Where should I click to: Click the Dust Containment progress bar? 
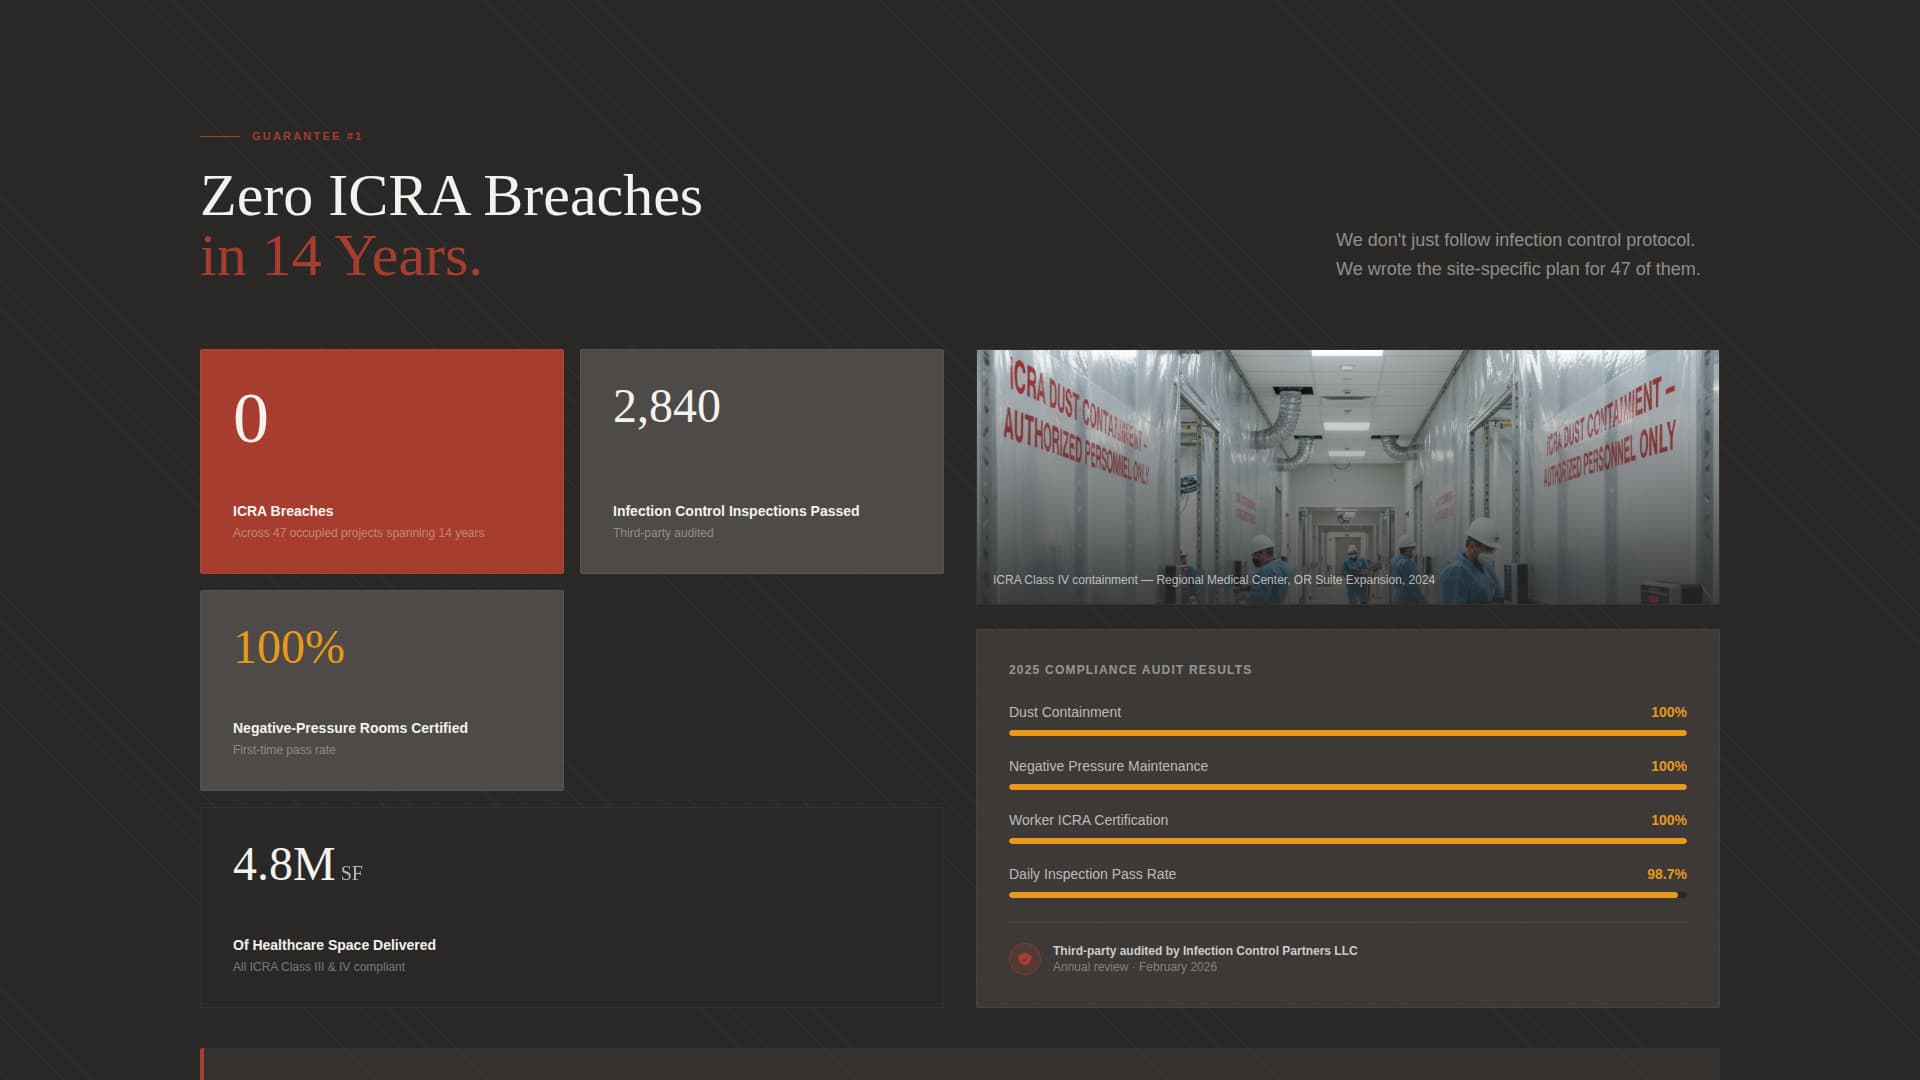pyautogui.click(x=1348, y=733)
